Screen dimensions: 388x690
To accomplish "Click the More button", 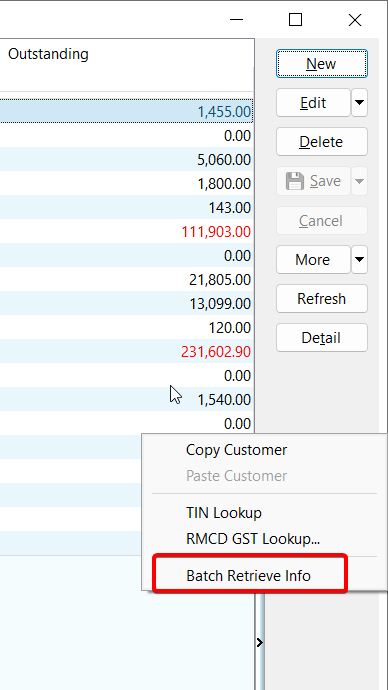I will pos(313,259).
